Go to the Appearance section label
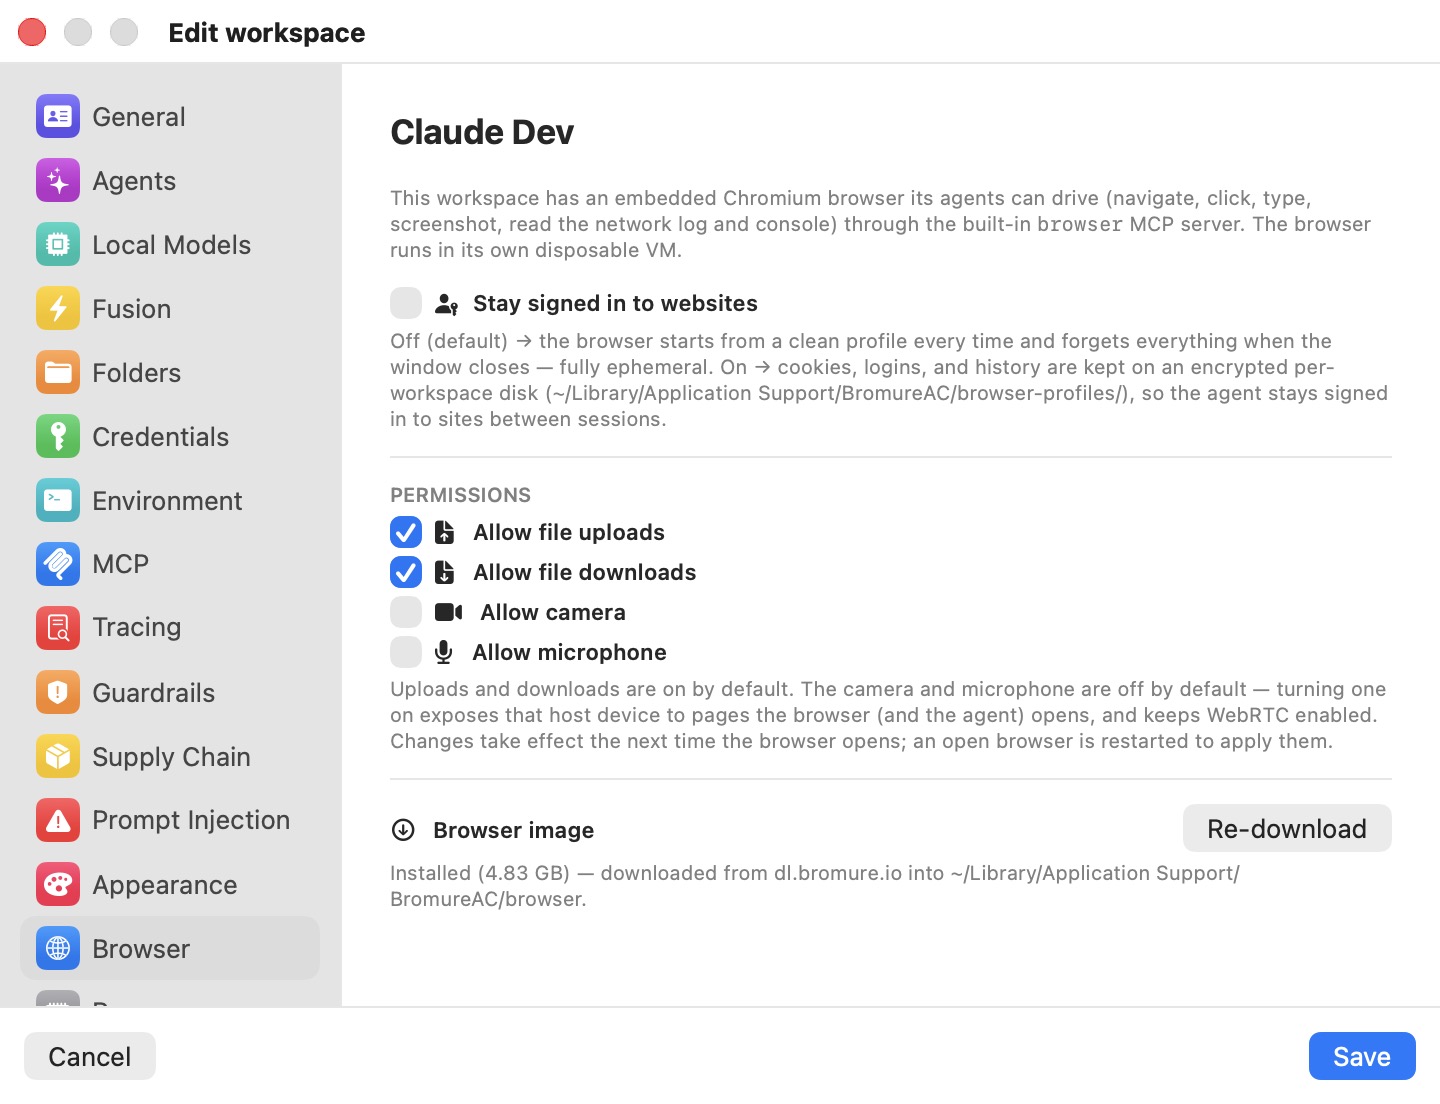Image resolution: width=1440 pixels, height=1104 pixels. (165, 885)
